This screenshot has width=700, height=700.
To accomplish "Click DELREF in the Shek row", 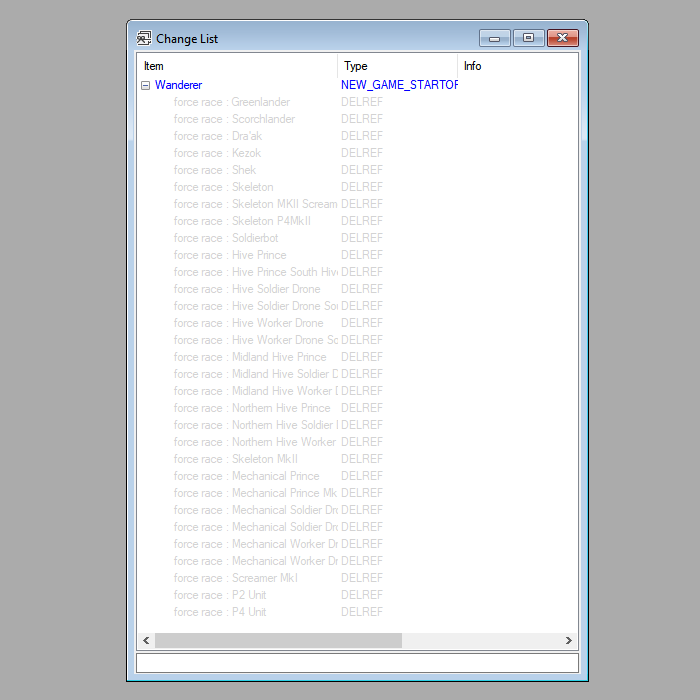I will 362,170.
